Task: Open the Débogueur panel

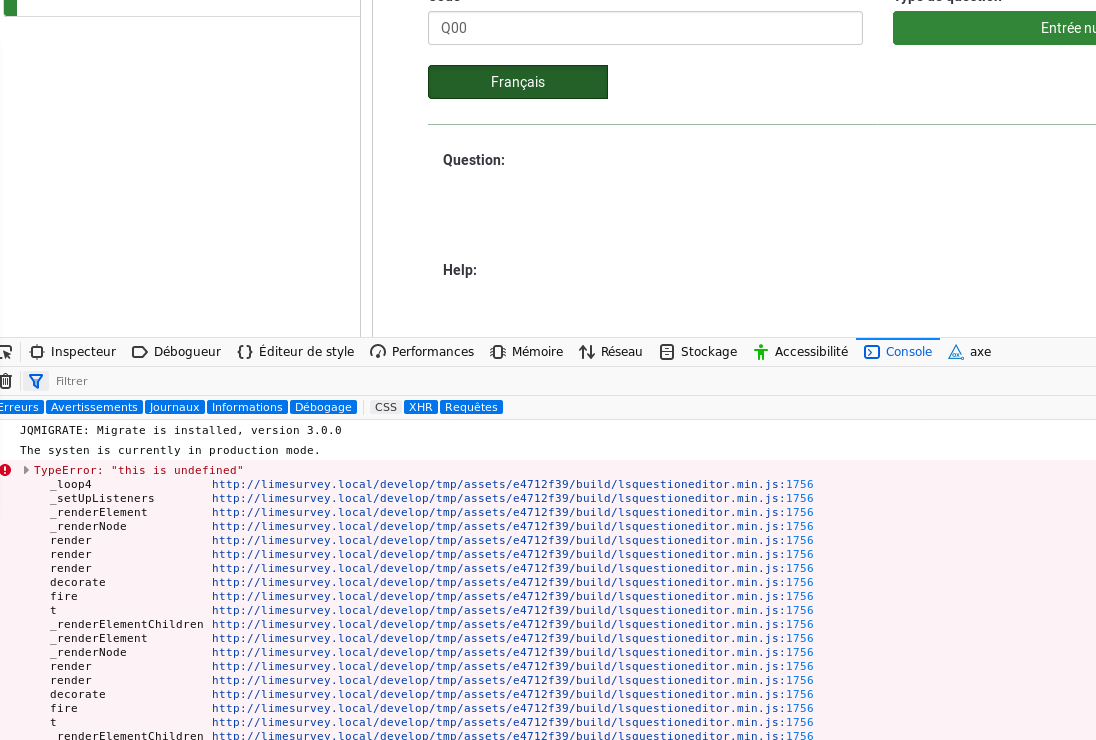Action: (176, 352)
